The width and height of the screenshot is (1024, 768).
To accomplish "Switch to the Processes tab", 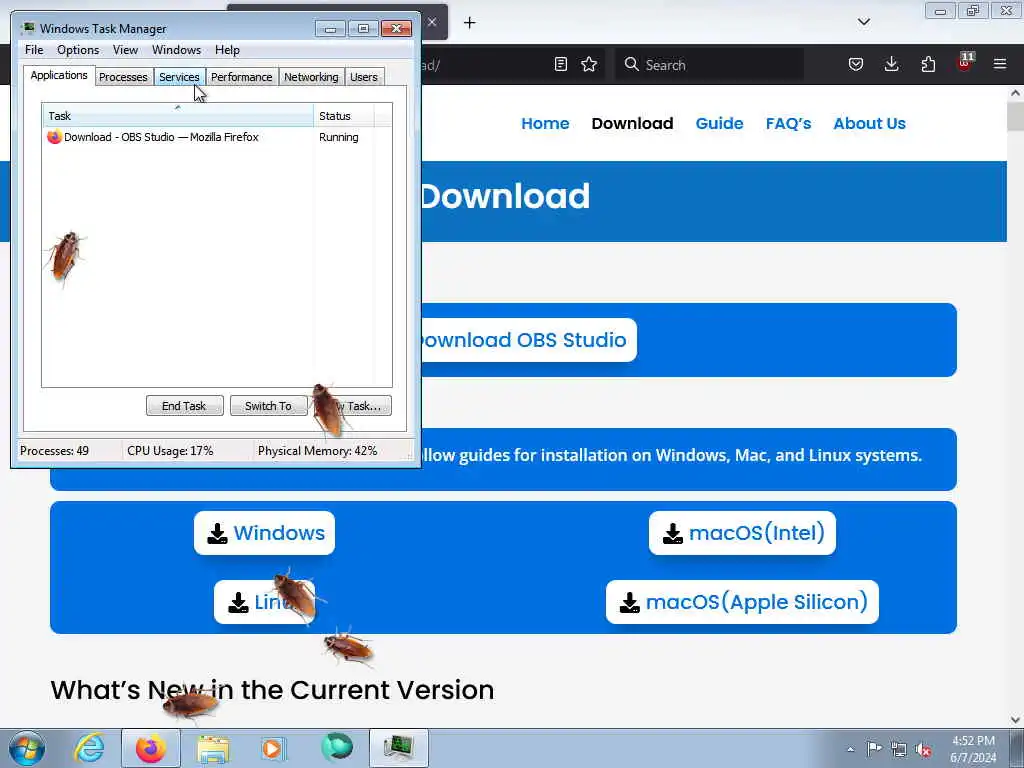I will (x=123, y=77).
